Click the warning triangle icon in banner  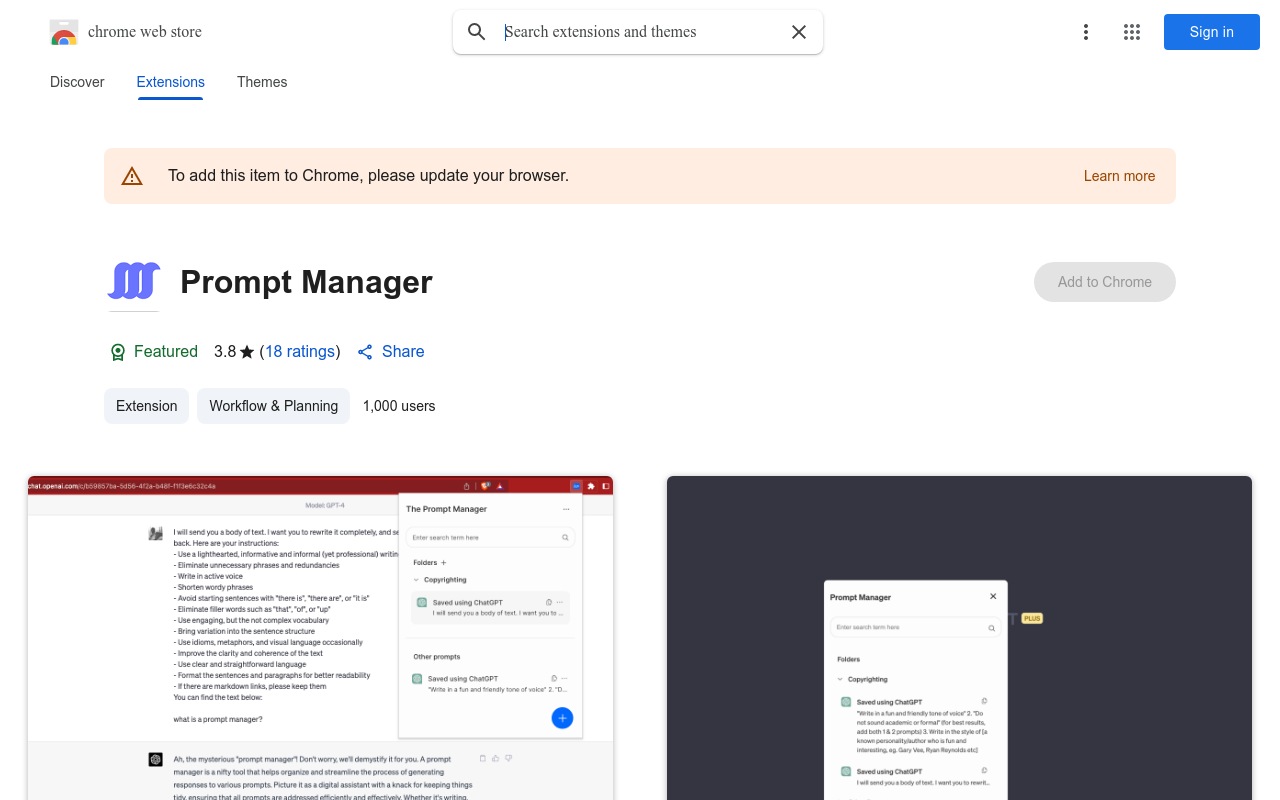[x=132, y=176]
